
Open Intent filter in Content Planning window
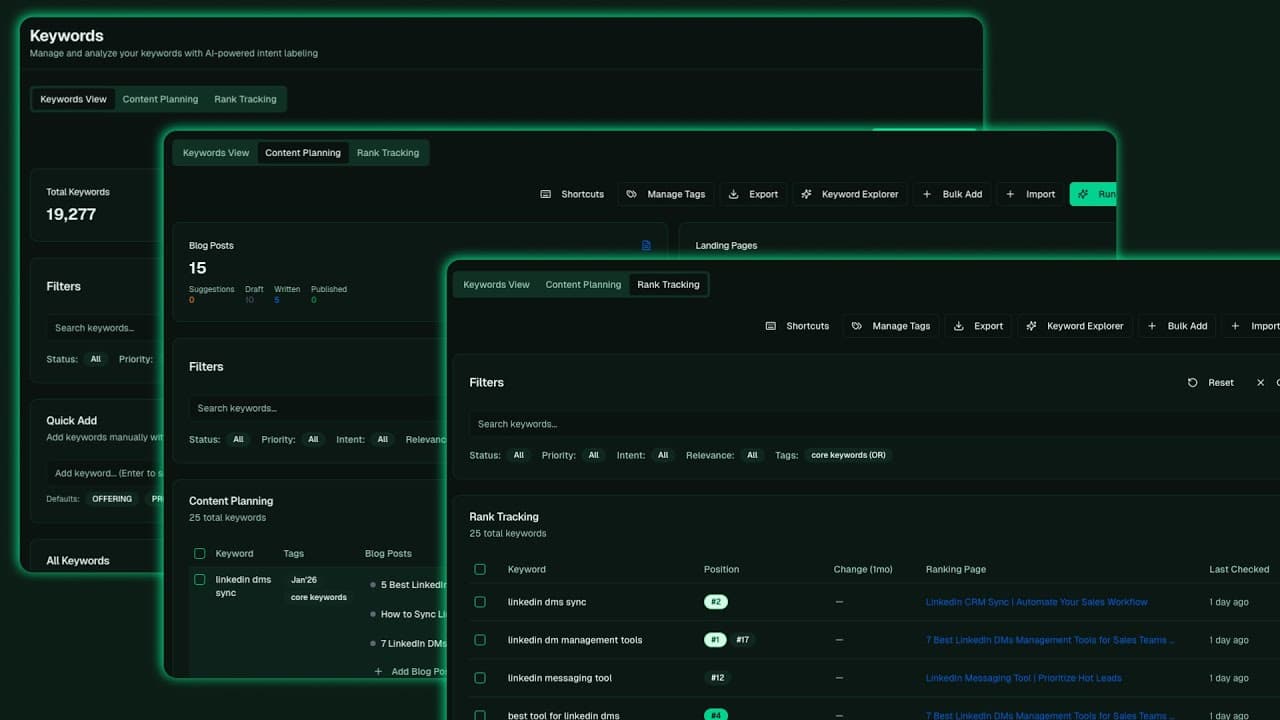pos(382,439)
